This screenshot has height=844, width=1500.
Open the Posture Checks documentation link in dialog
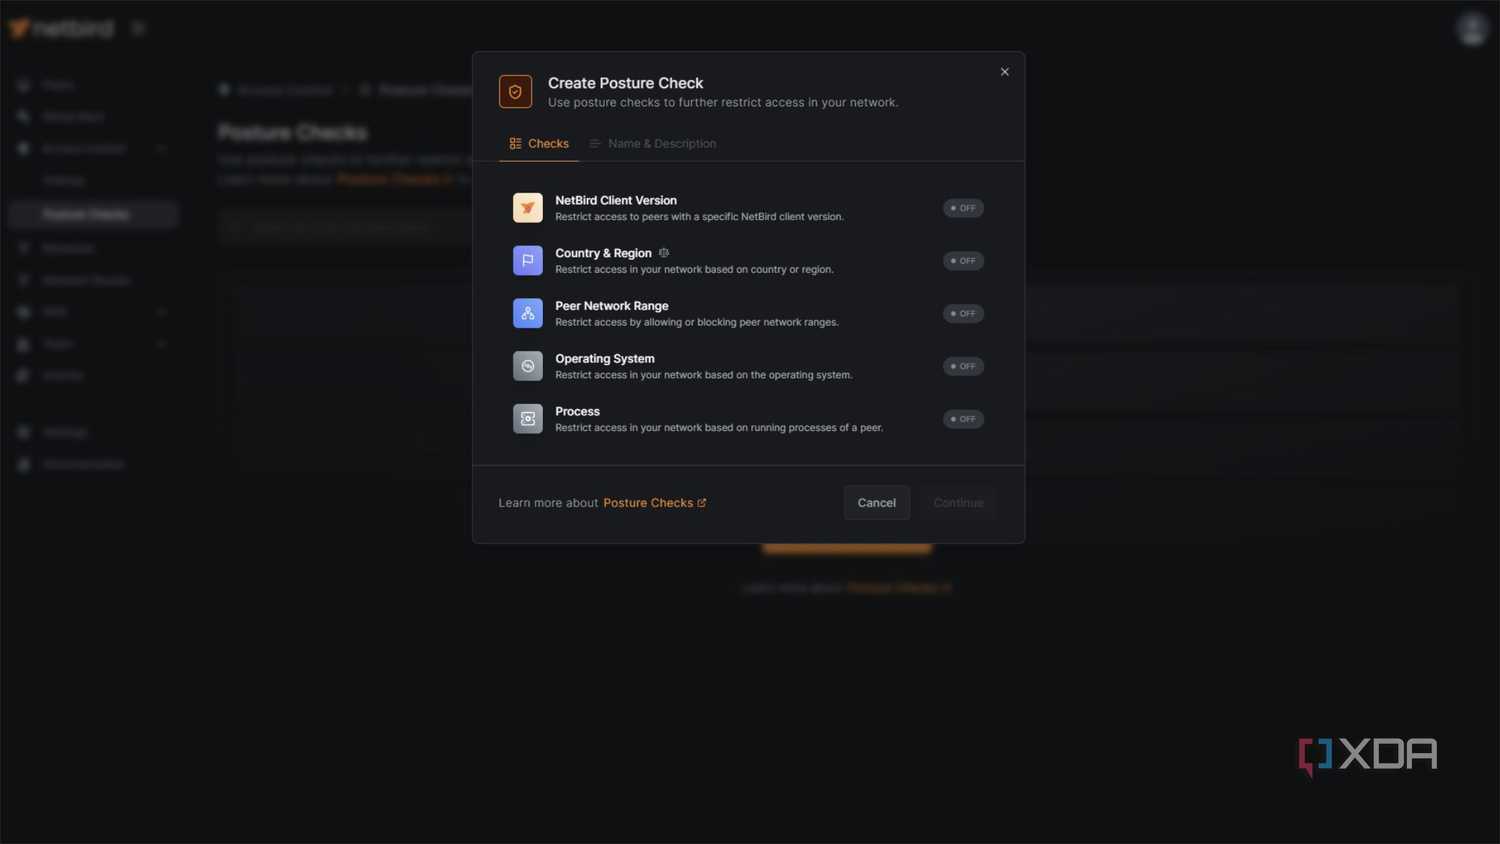point(655,503)
